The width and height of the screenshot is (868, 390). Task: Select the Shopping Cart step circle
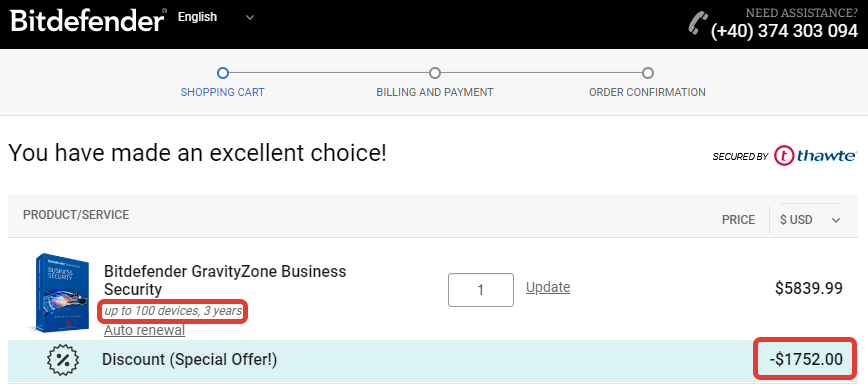[223, 73]
